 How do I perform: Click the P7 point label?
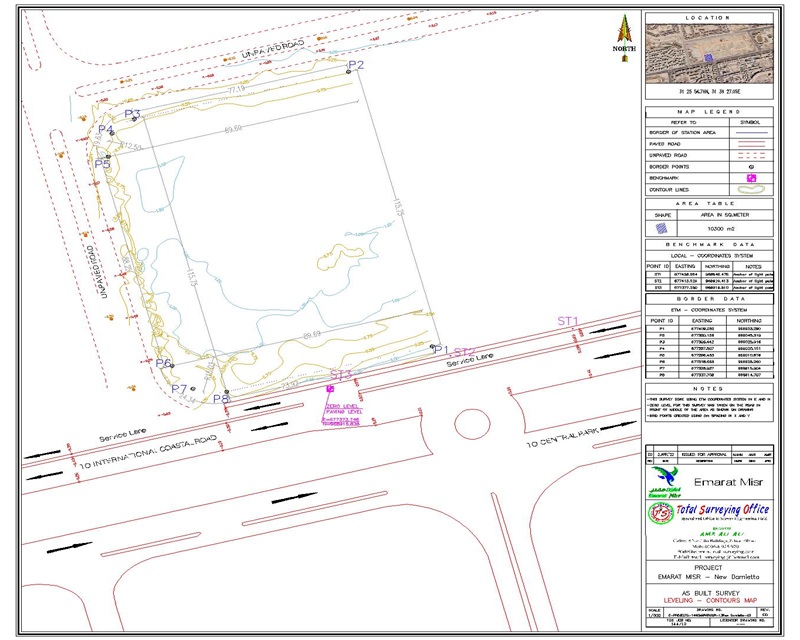pyautogui.click(x=179, y=389)
